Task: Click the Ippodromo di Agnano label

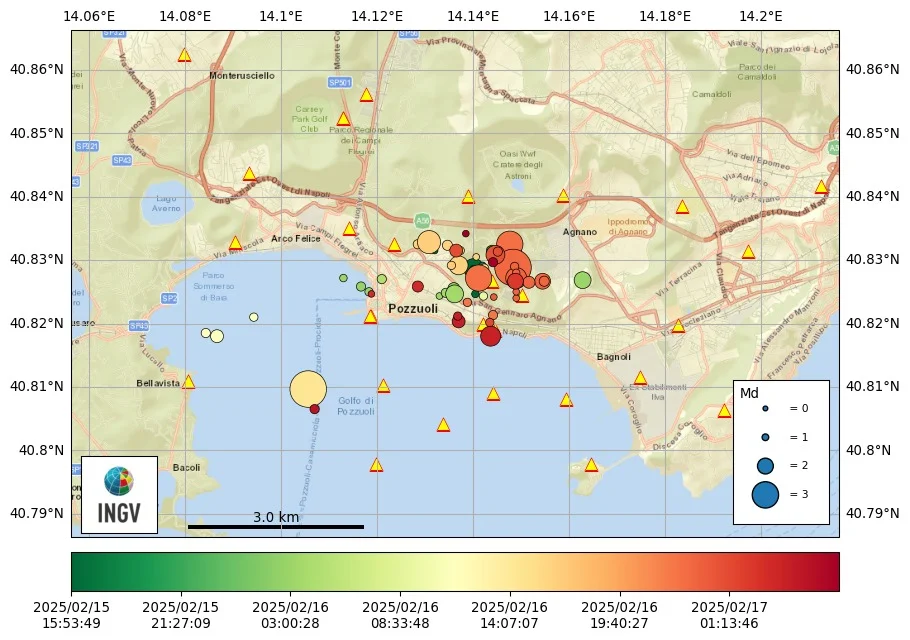Action: [x=628, y=226]
